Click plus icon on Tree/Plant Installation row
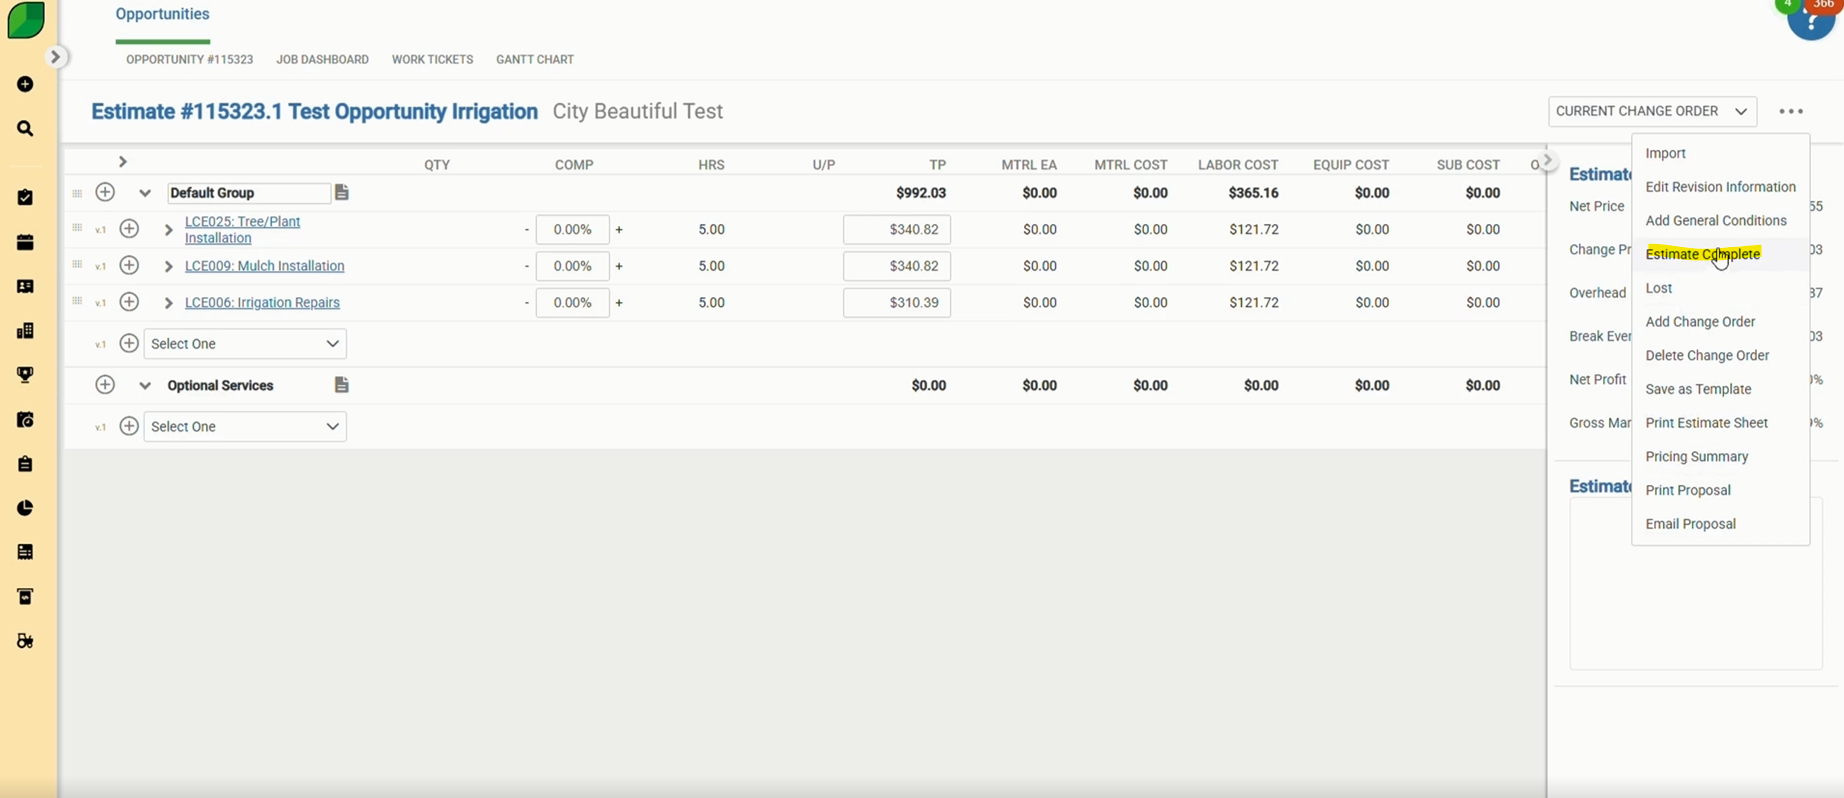Screen dimensions: 1844x798 point(129,229)
